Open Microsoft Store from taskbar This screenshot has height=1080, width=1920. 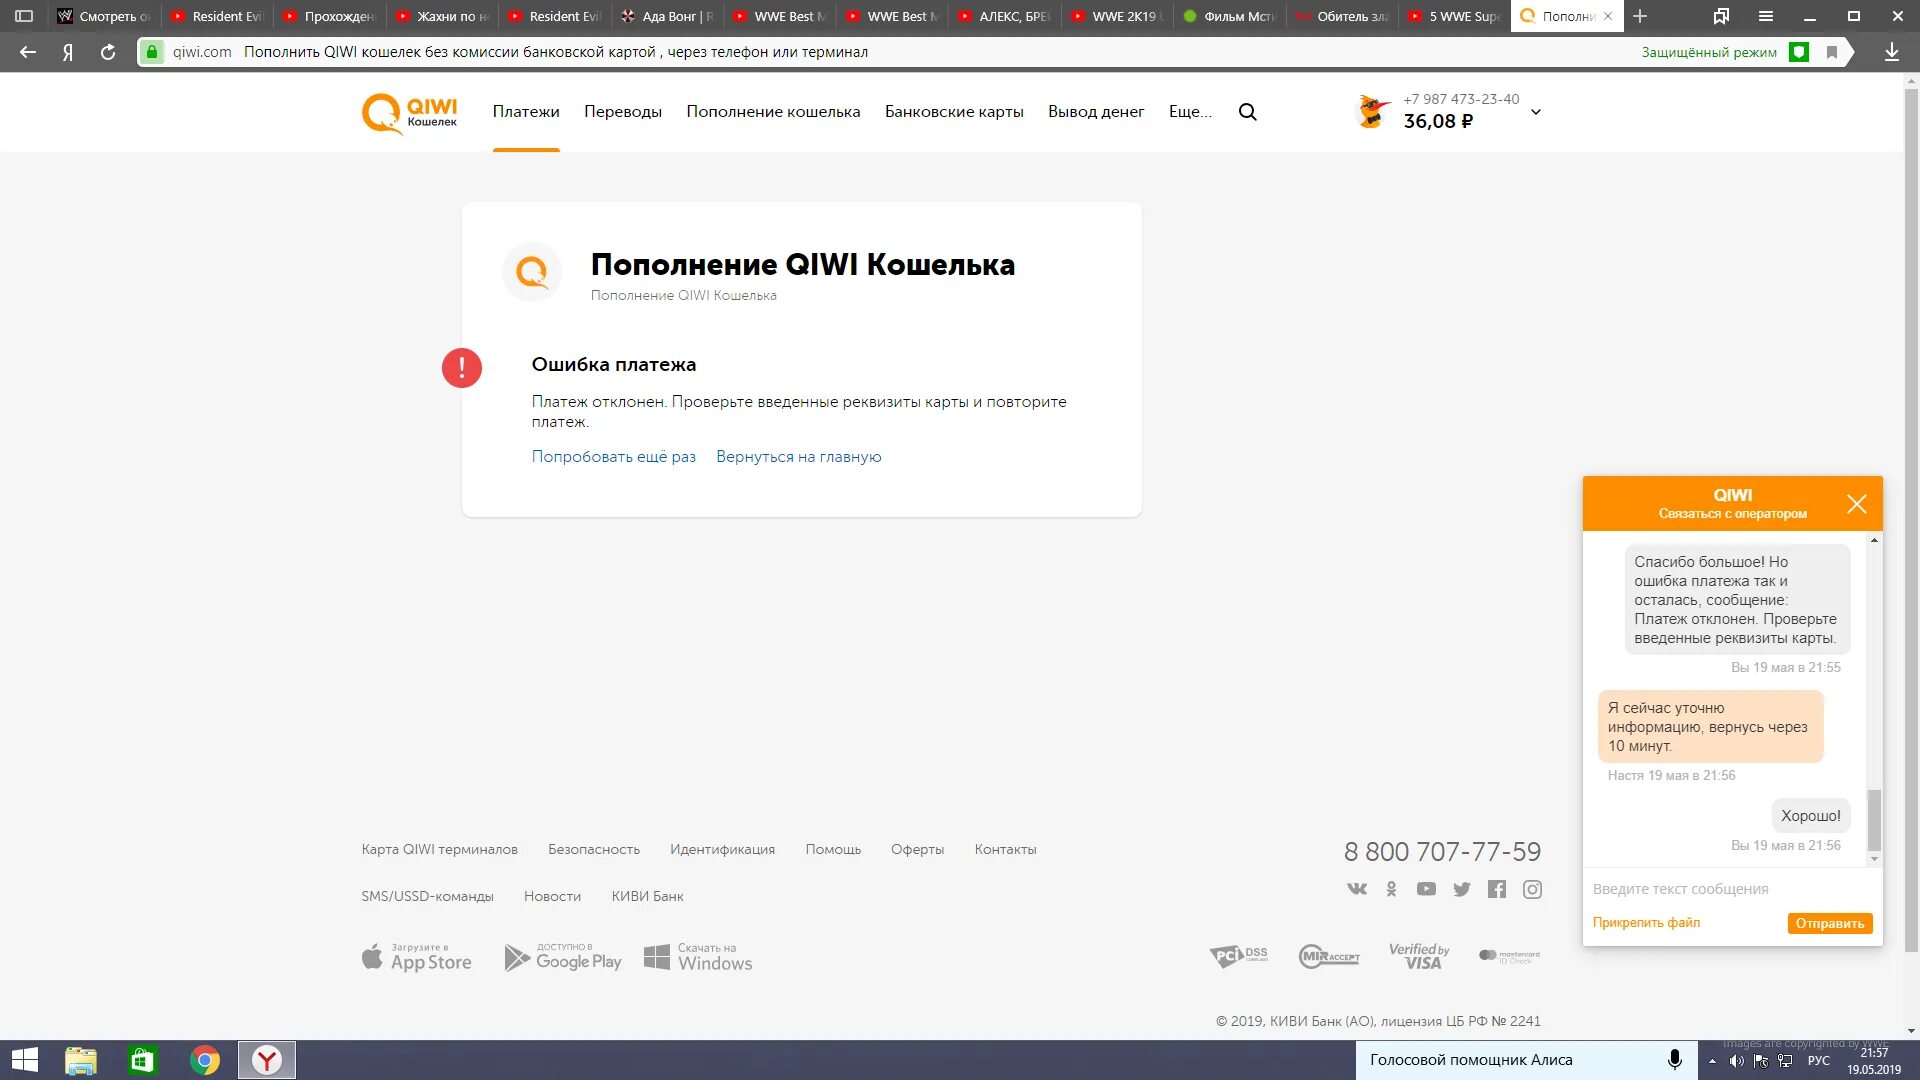142,1060
